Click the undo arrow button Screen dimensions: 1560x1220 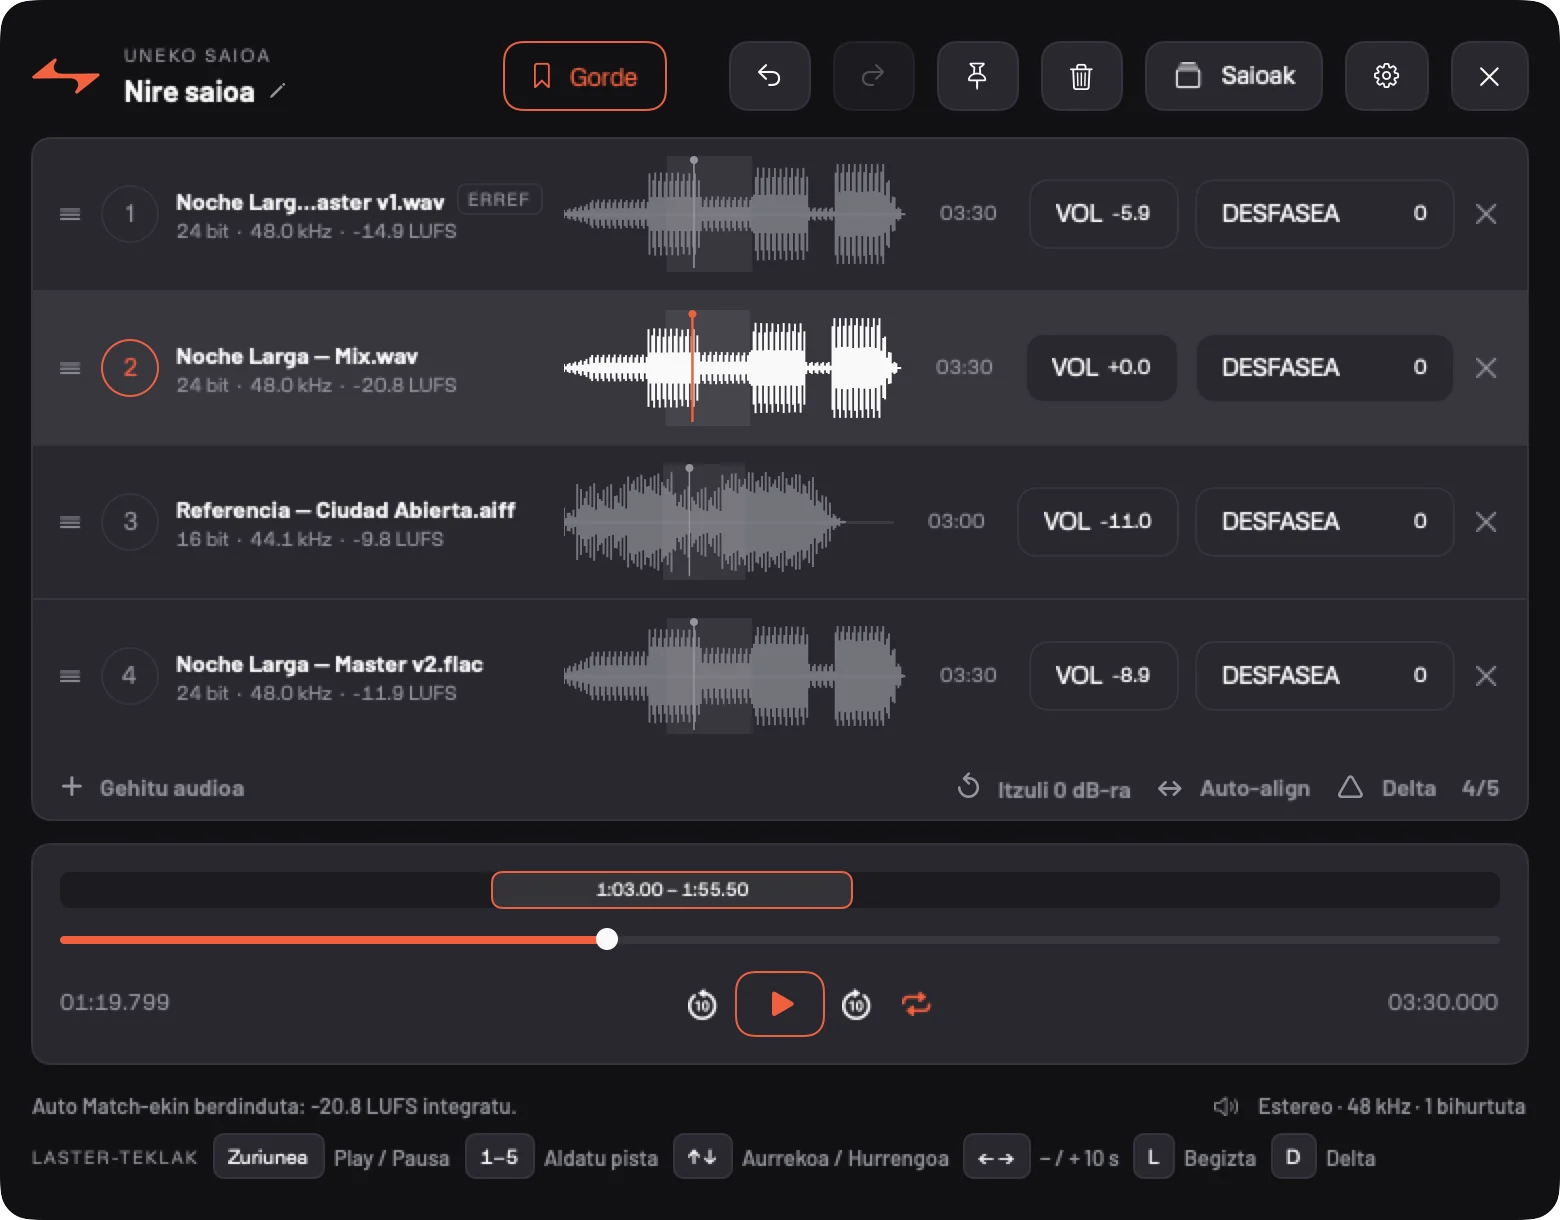click(x=769, y=76)
